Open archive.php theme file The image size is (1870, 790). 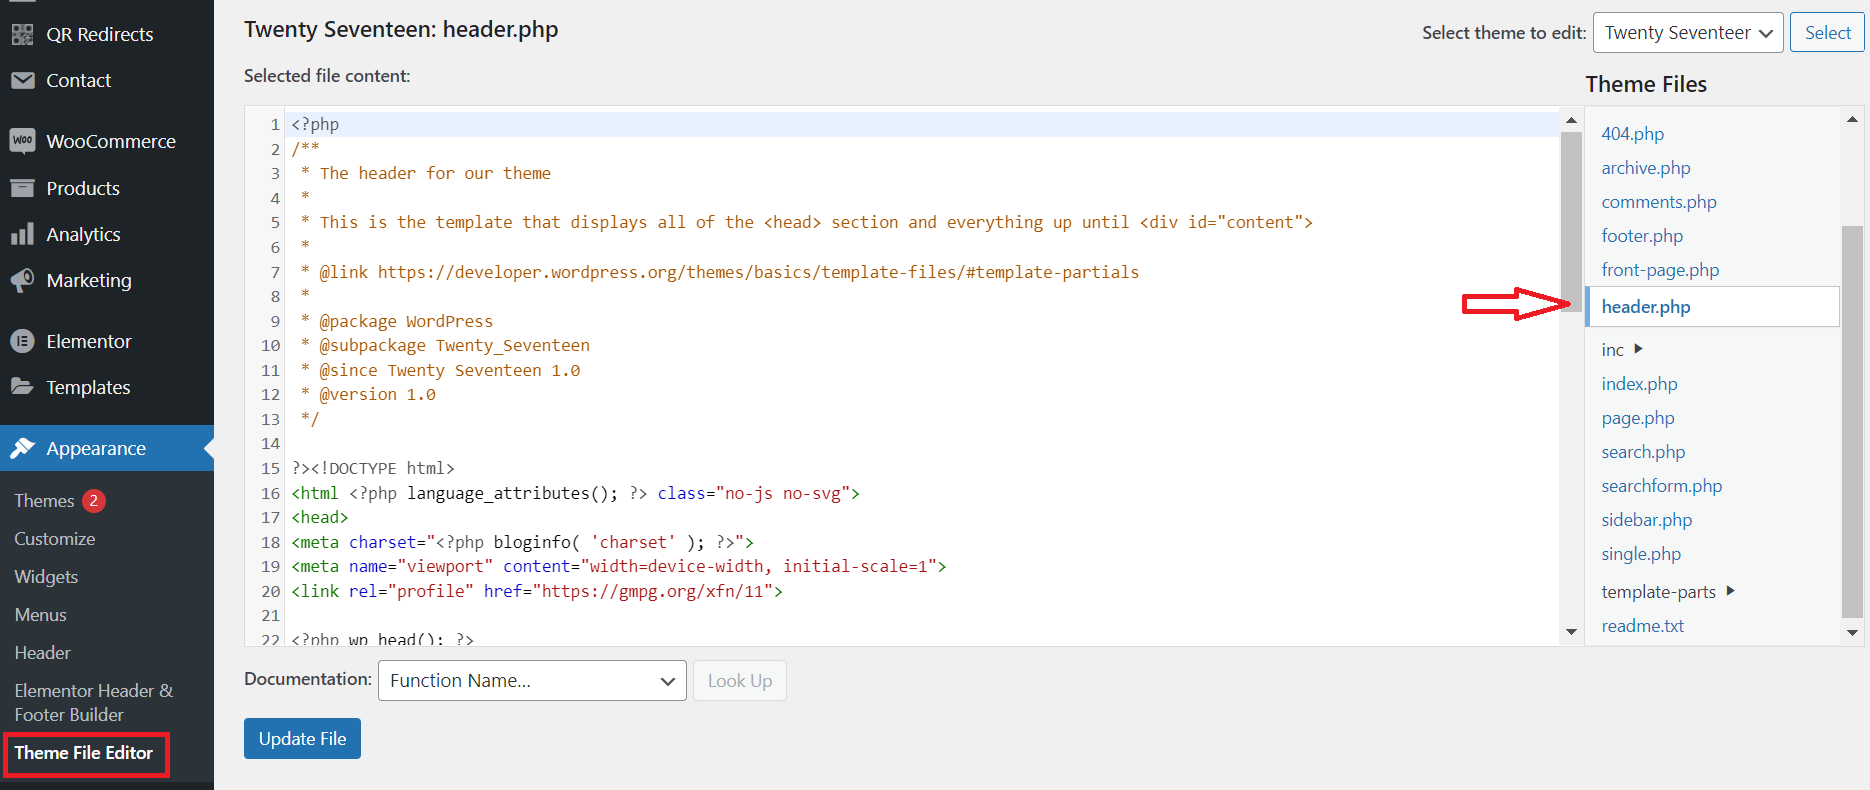pos(1646,167)
